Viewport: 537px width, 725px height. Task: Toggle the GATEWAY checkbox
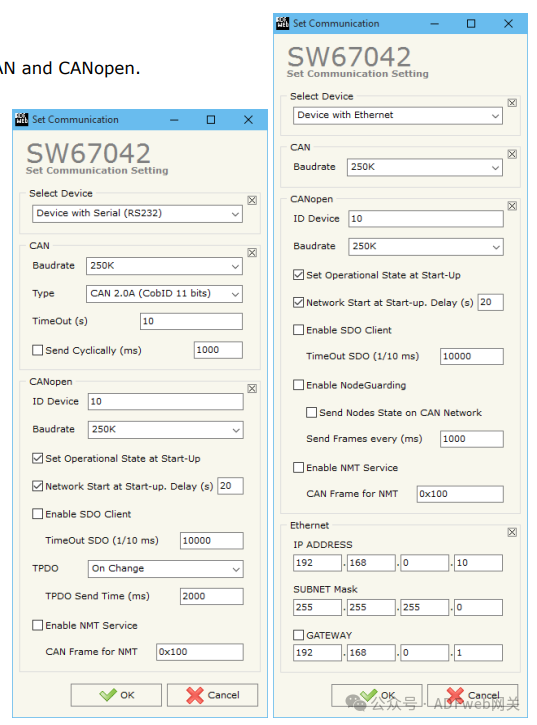298,635
